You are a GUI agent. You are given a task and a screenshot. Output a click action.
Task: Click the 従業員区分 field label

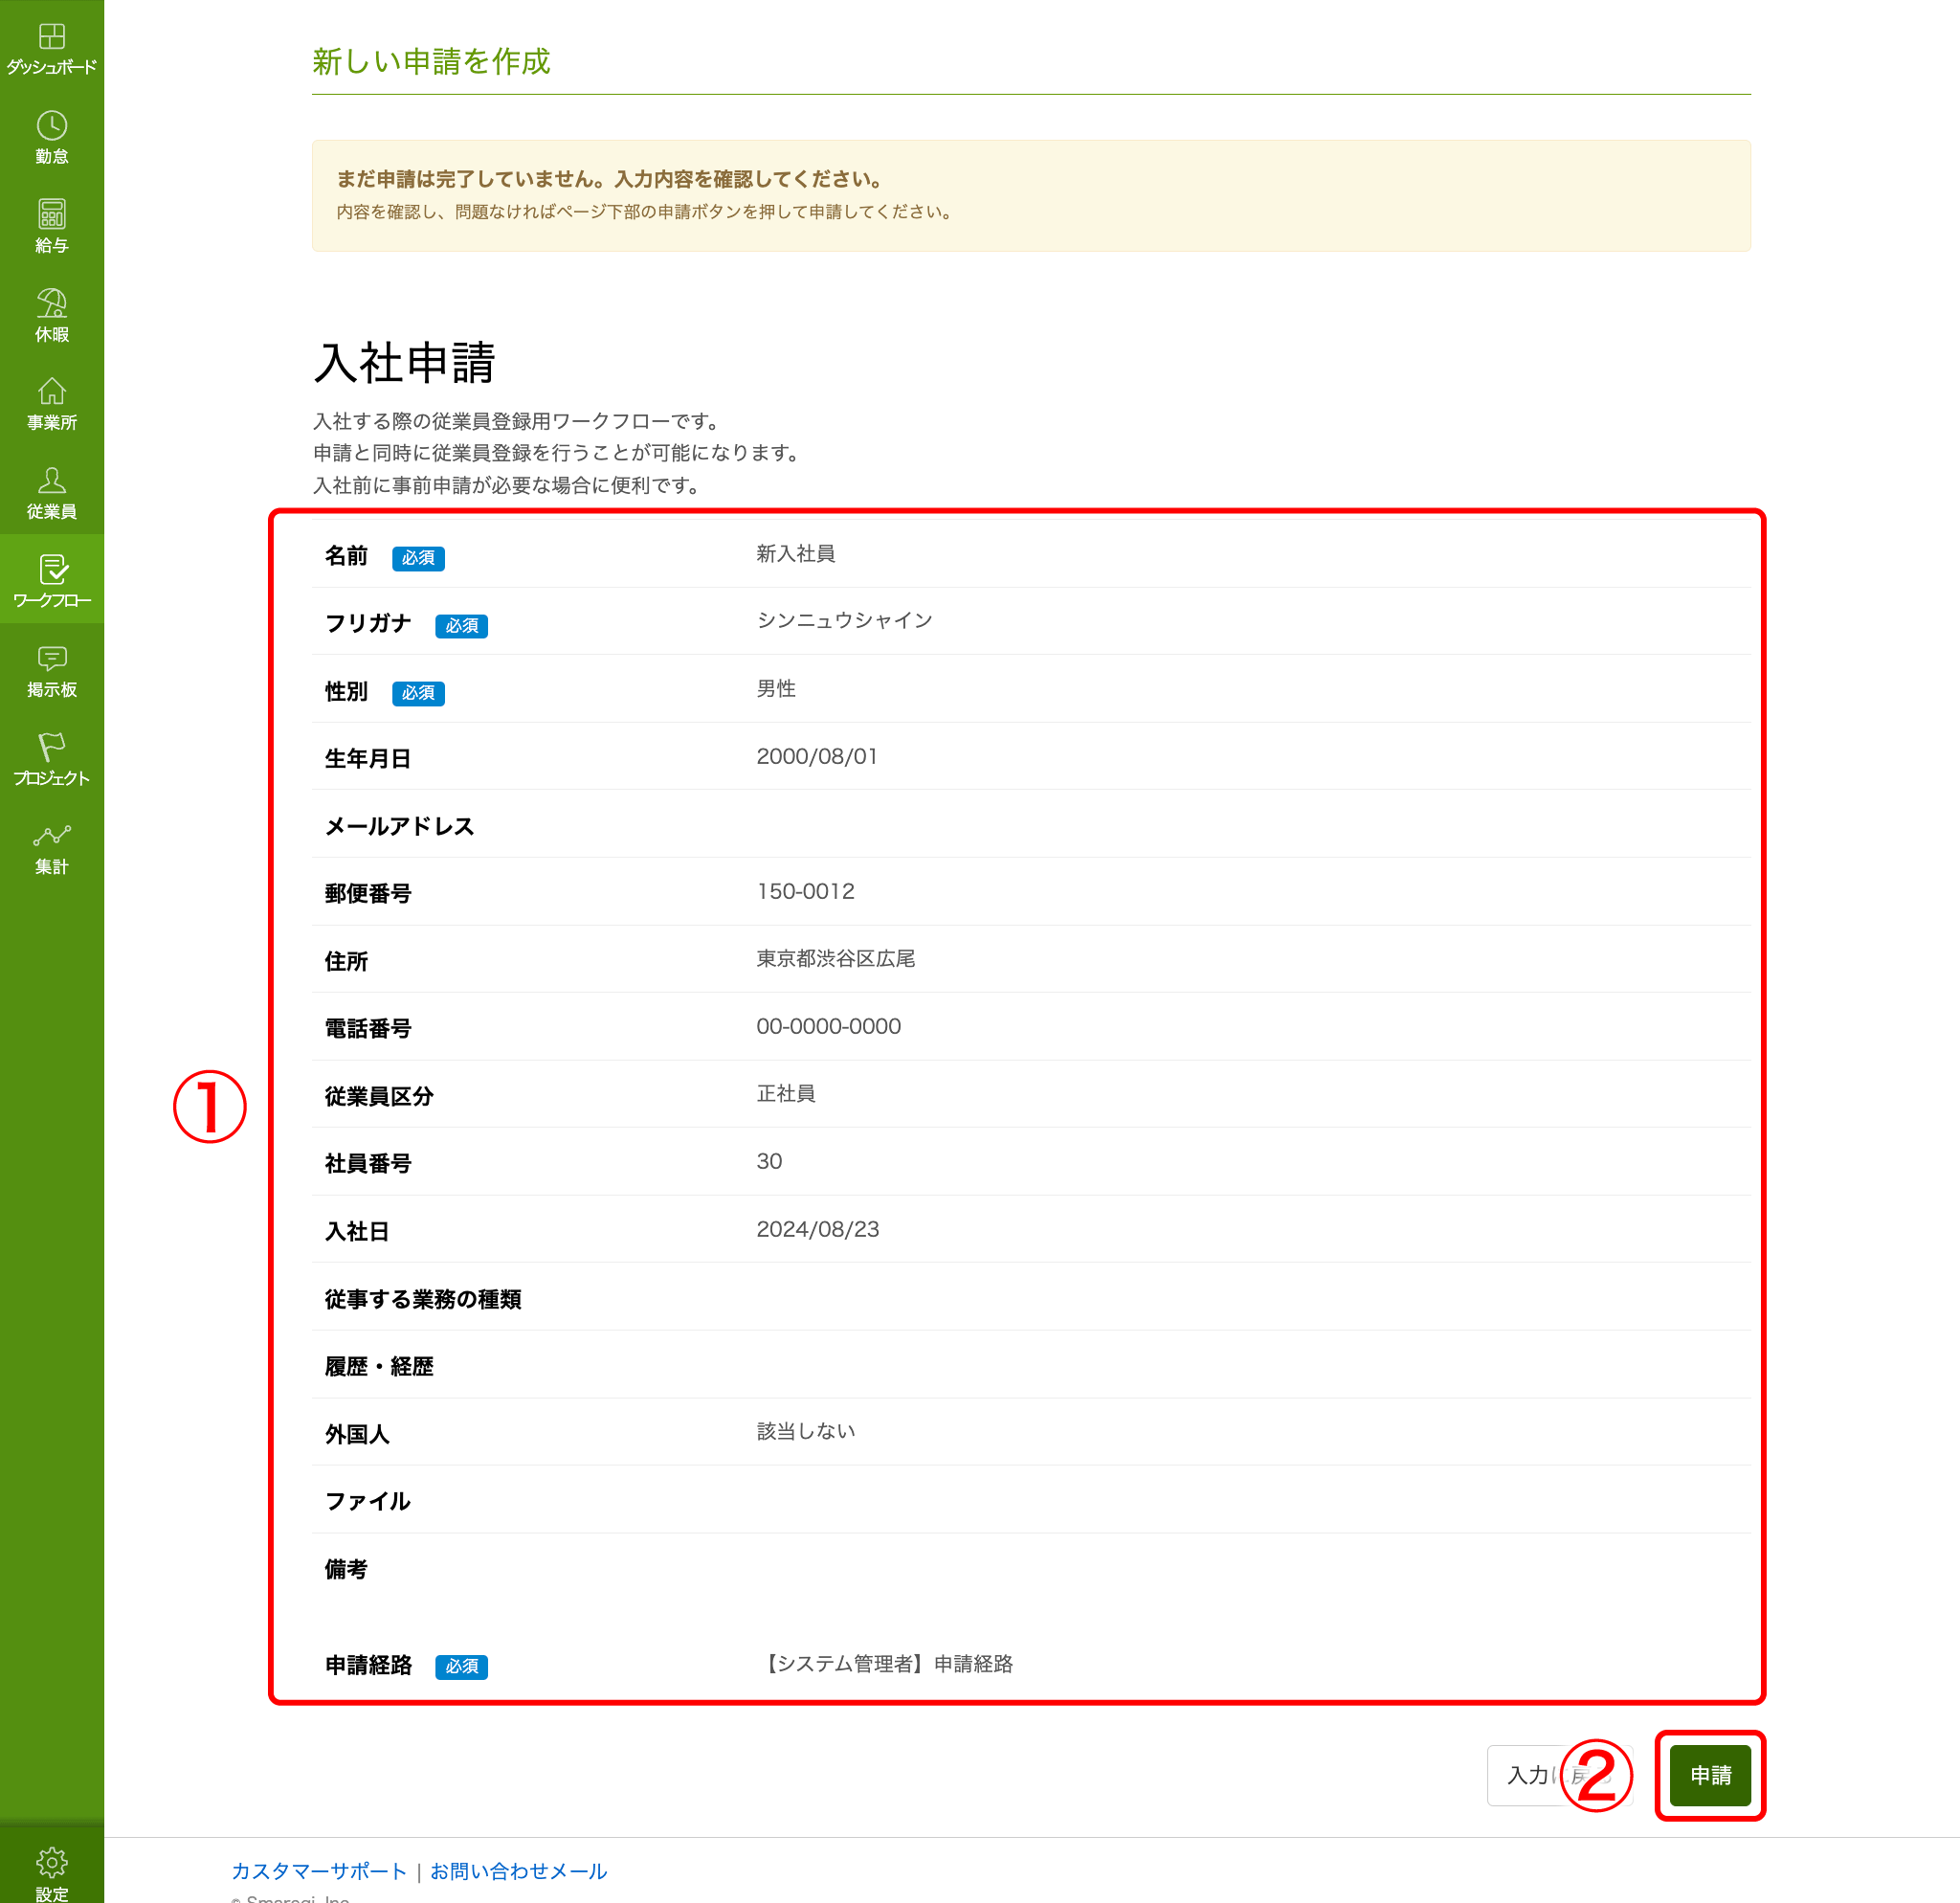coord(379,1096)
